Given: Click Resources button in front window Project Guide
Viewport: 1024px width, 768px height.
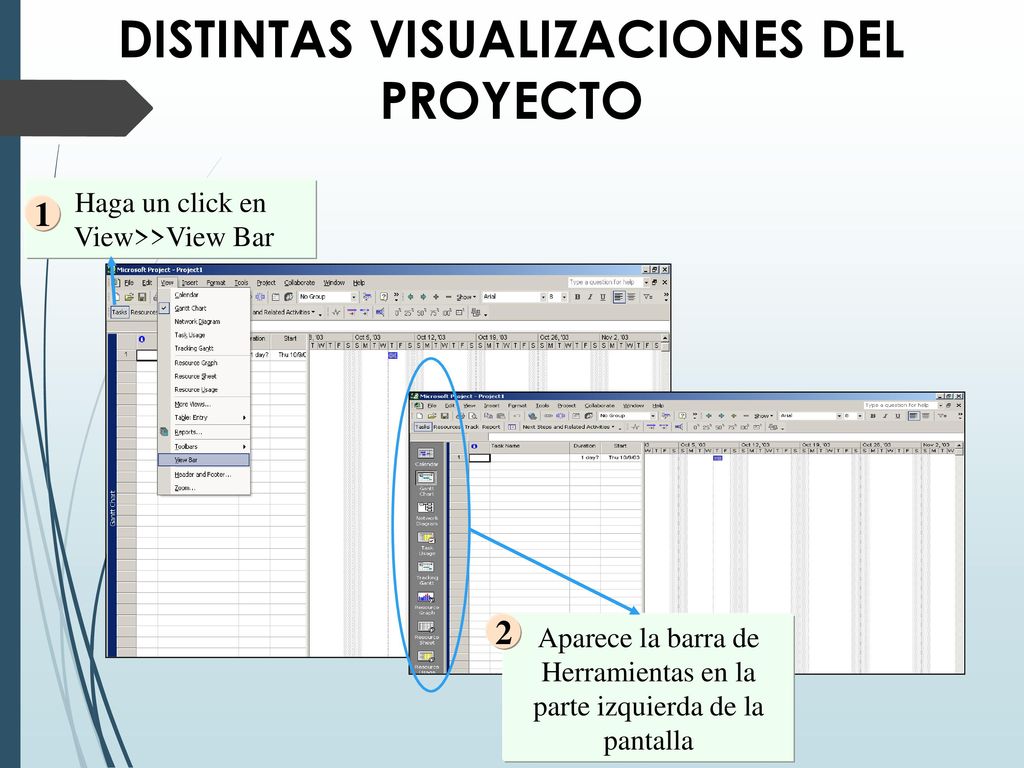Looking at the screenshot, I should (447, 427).
